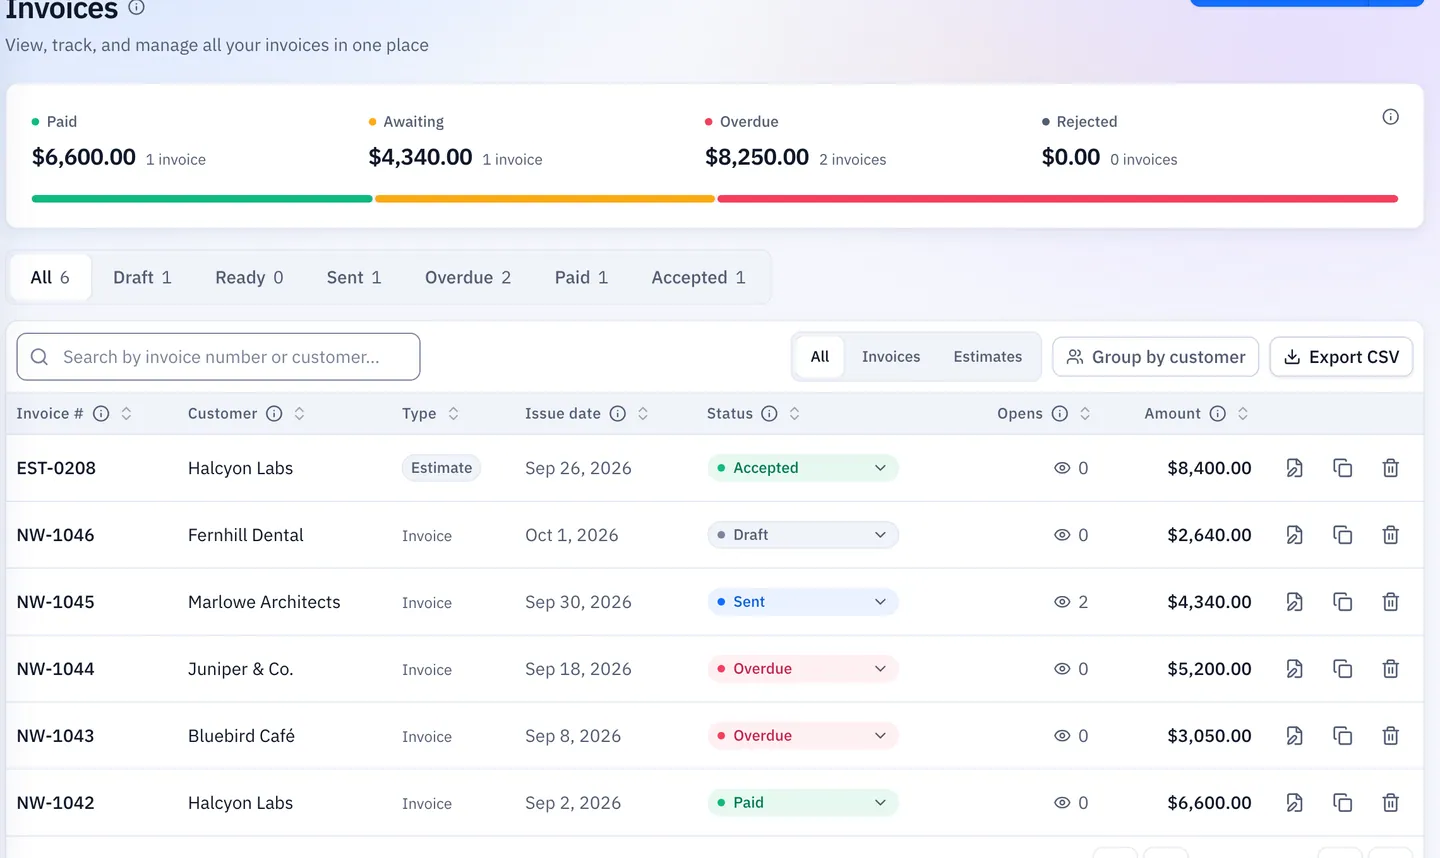The height and width of the screenshot is (858, 1440).
Task: Open invoice number NW-1044
Action: 56,669
